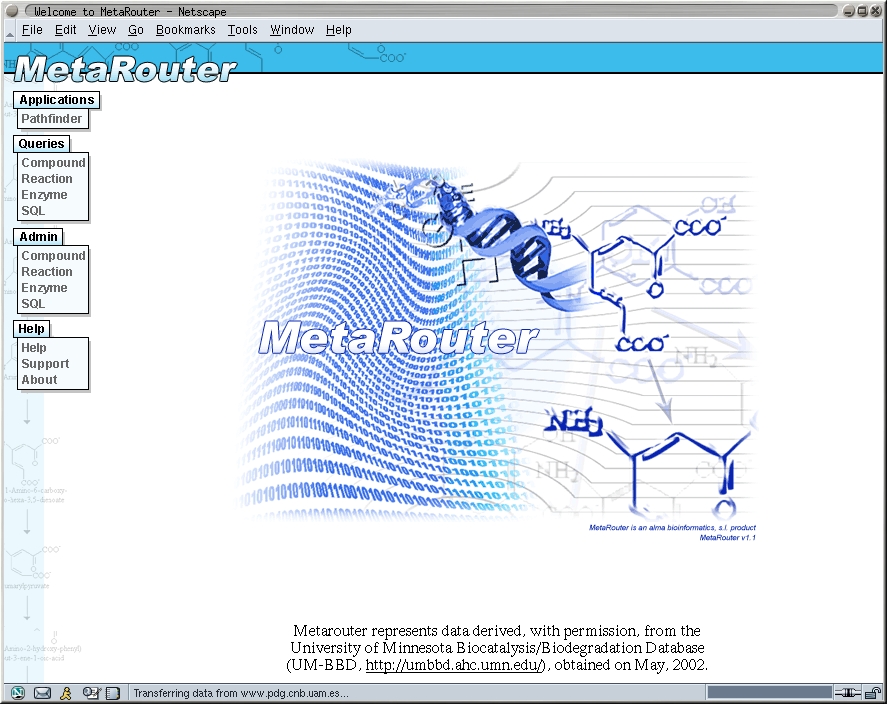Select SQL under the Admin section
The height and width of the screenshot is (704, 887).
pyautogui.click(x=33, y=304)
